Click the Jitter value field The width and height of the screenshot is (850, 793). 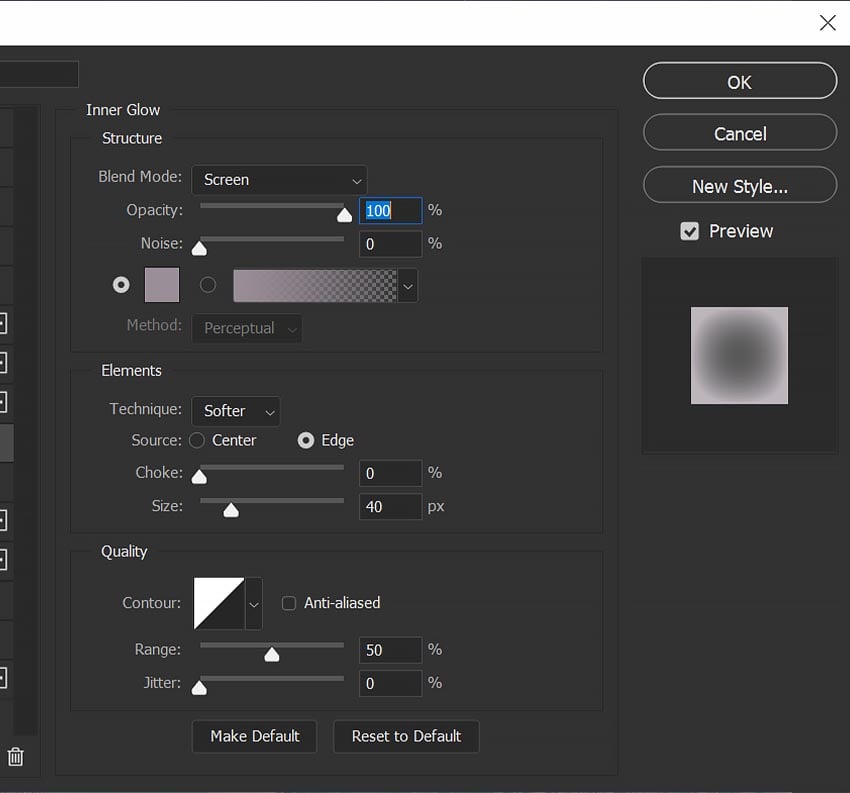point(390,684)
